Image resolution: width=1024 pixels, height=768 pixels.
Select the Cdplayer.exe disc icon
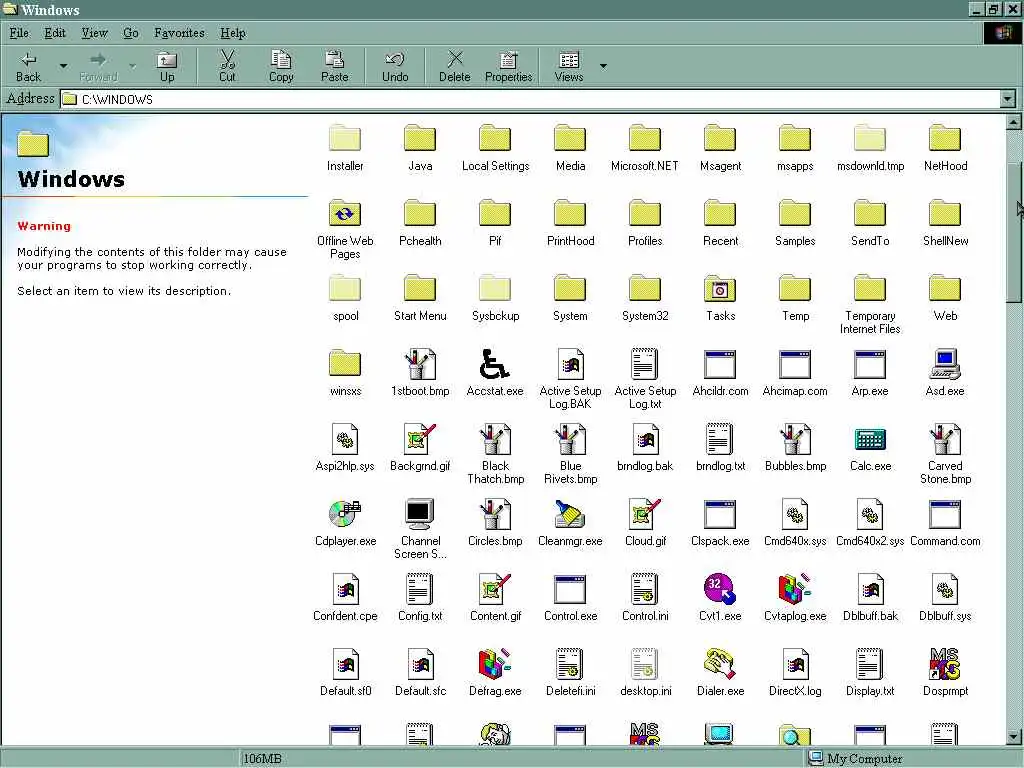(345, 514)
